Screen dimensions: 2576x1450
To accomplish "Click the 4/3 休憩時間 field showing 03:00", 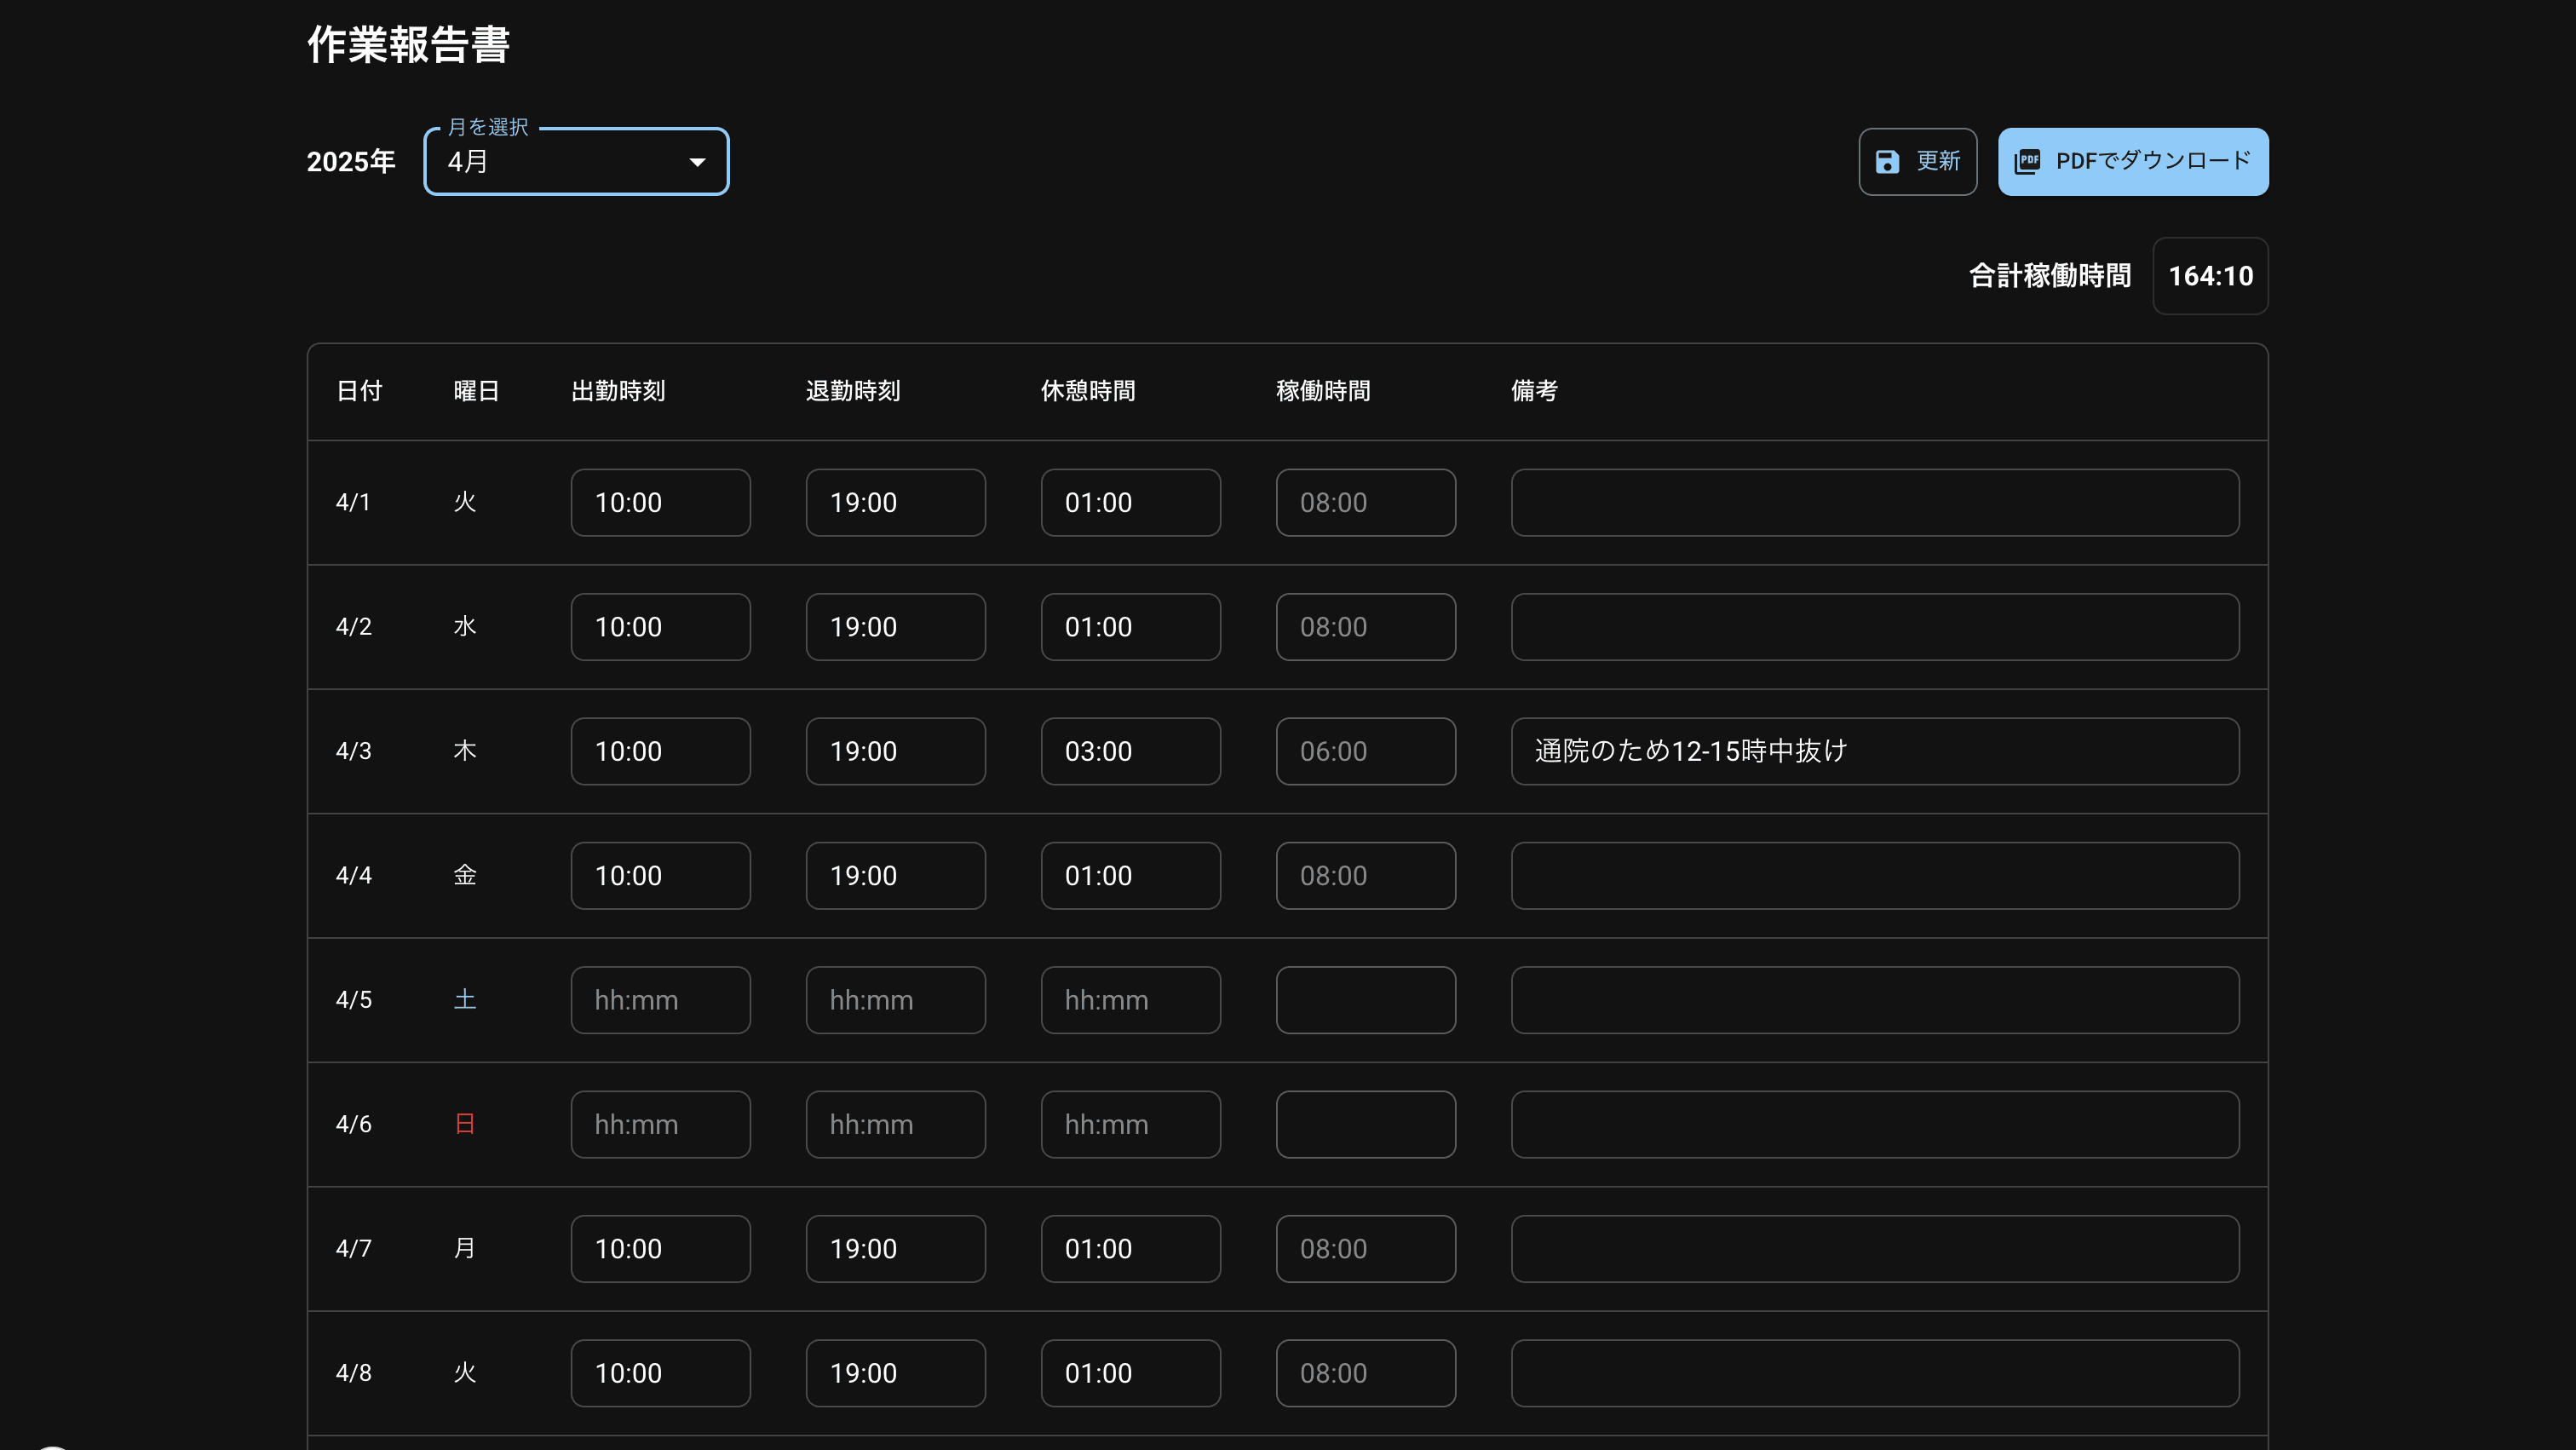I will point(1130,751).
